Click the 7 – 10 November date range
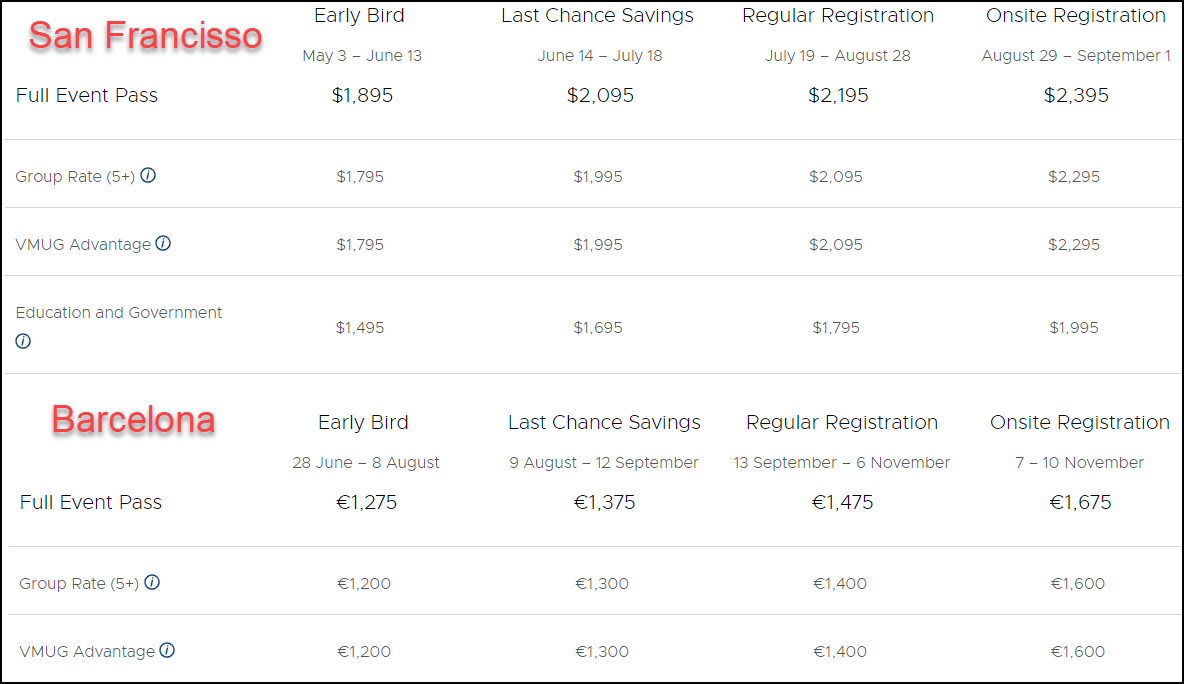This screenshot has height=684, width=1184. [x=1080, y=463]
